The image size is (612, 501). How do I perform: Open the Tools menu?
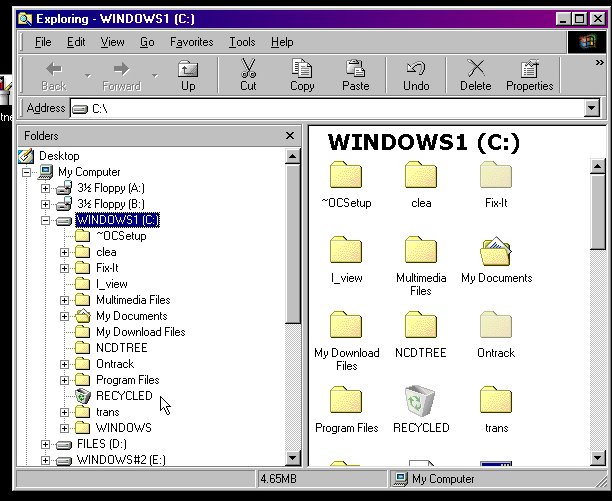click(241, 42)
